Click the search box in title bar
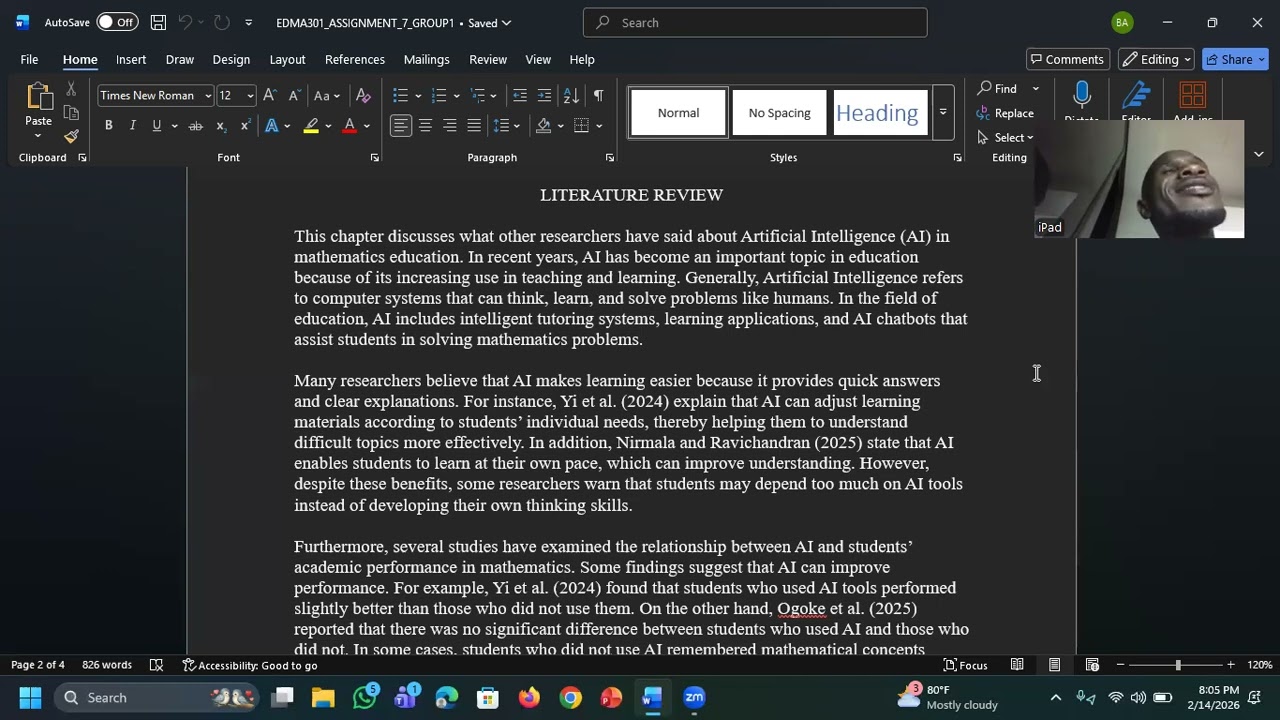The height and width of the screenshot is (720, 1280). [755, 22]
